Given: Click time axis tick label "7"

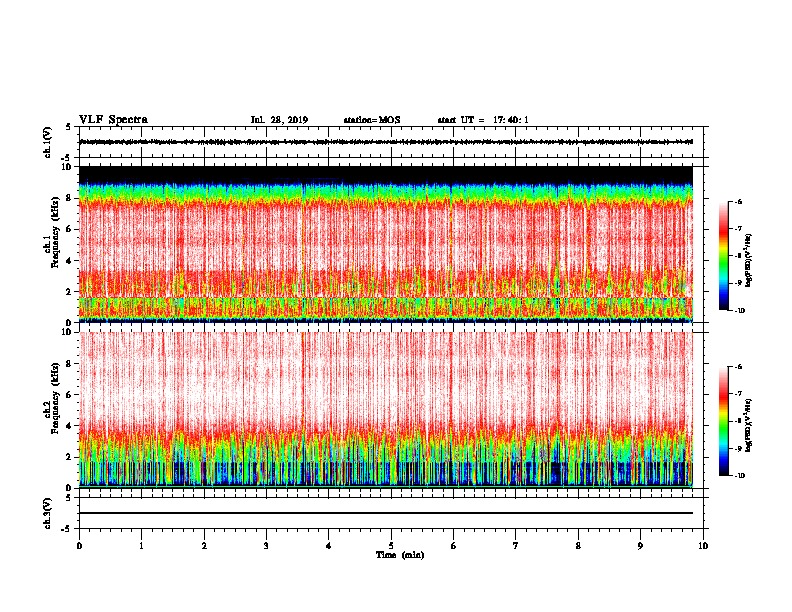Looking at the screenshot, I should click(516, 546).
